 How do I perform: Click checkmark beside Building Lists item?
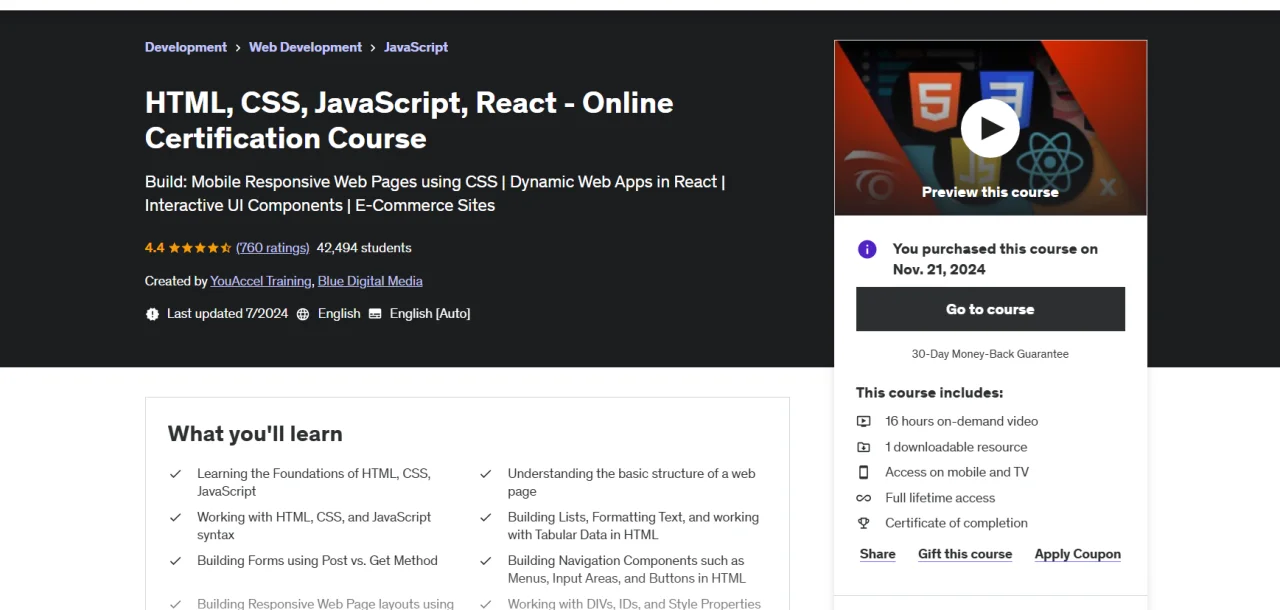click(x=486, y=517)
